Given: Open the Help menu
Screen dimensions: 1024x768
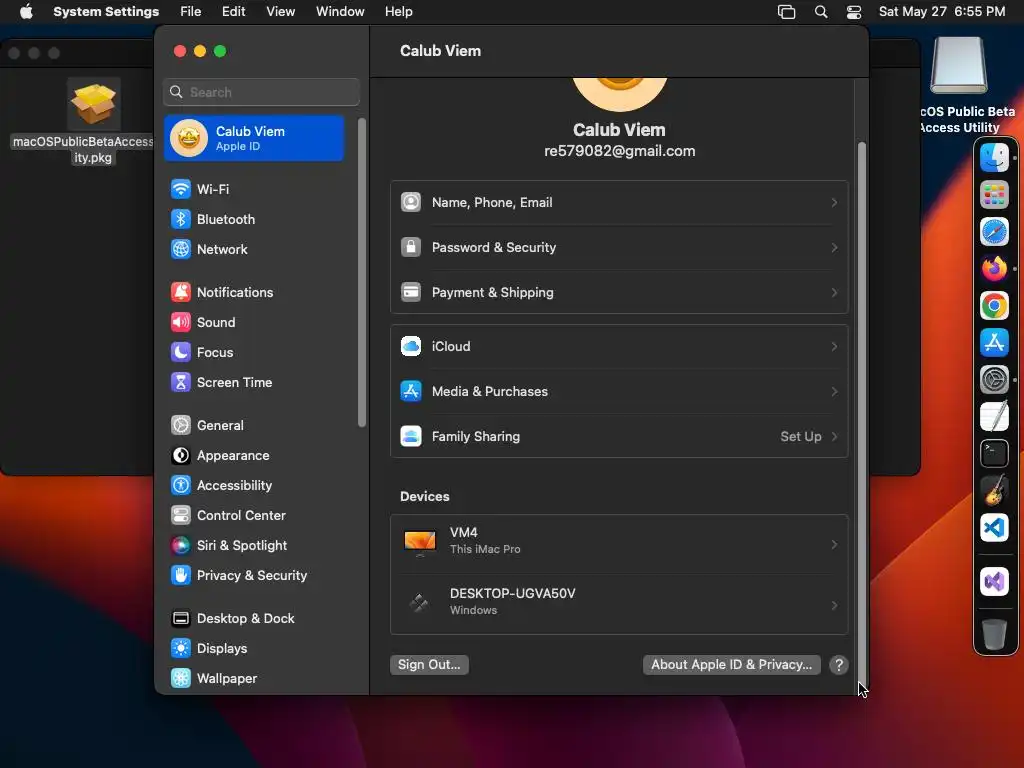Looking at the screenshot, I should [x=398, y=12].
